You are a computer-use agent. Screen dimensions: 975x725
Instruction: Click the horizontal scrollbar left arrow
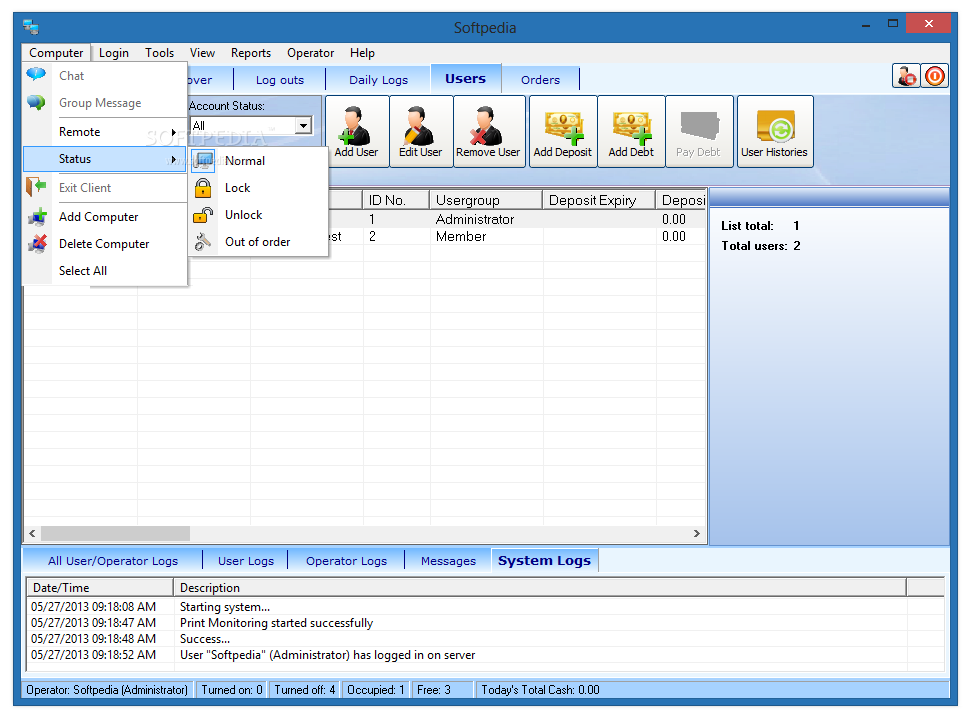(32, 533)
